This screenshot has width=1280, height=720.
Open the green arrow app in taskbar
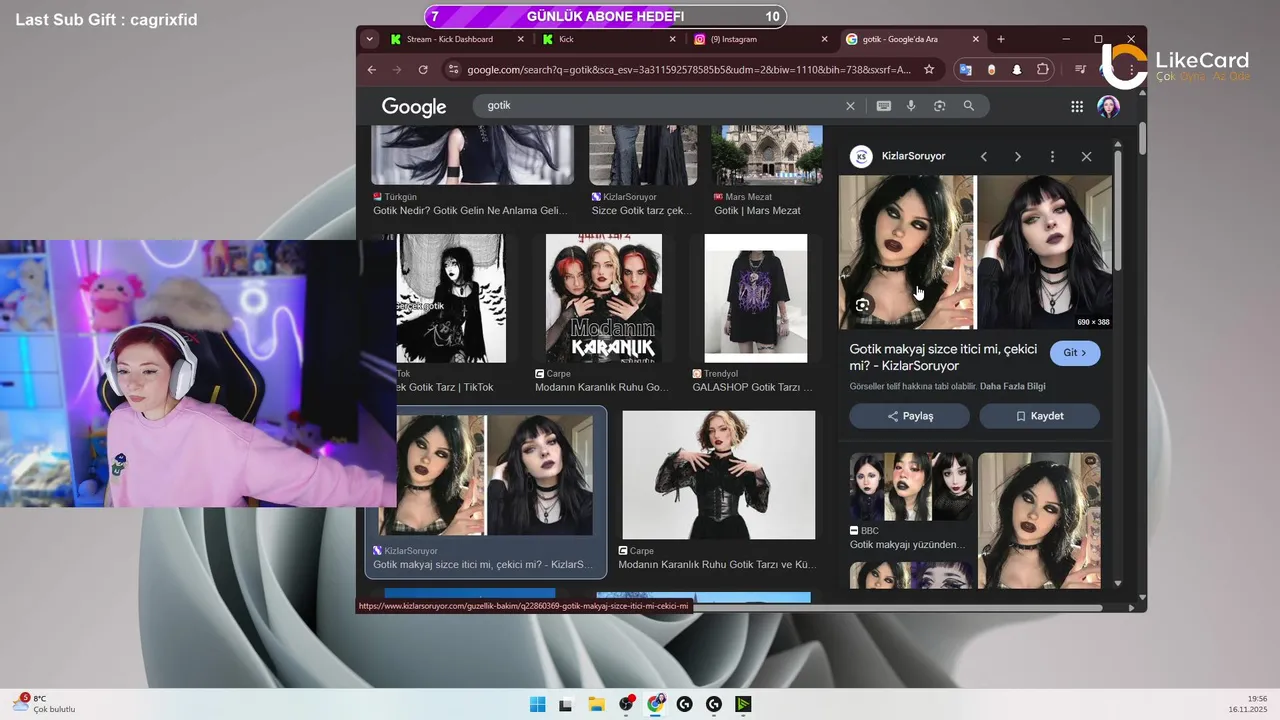coord(743,704)
